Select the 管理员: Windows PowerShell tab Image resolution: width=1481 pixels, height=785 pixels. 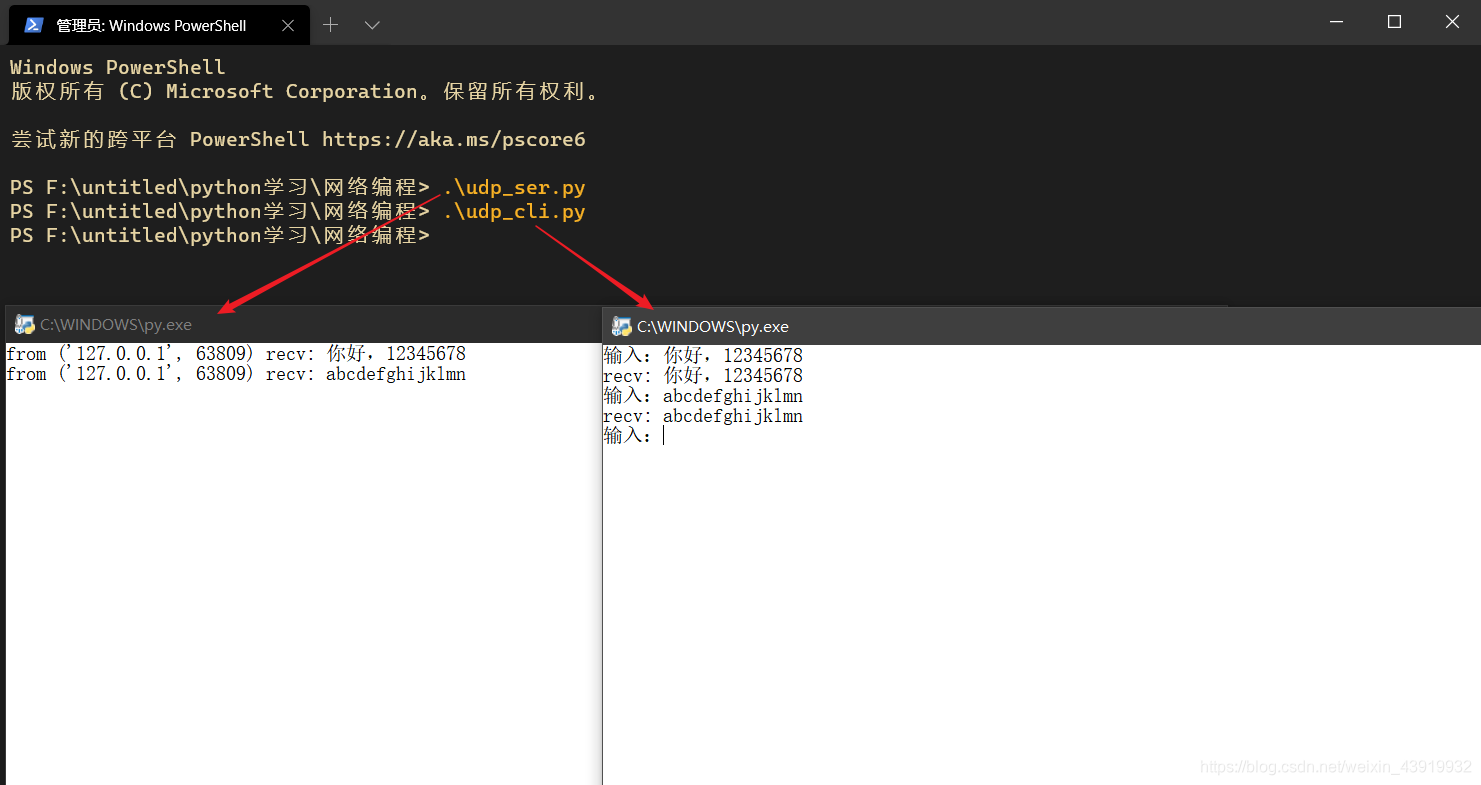(x=159, y=25)
